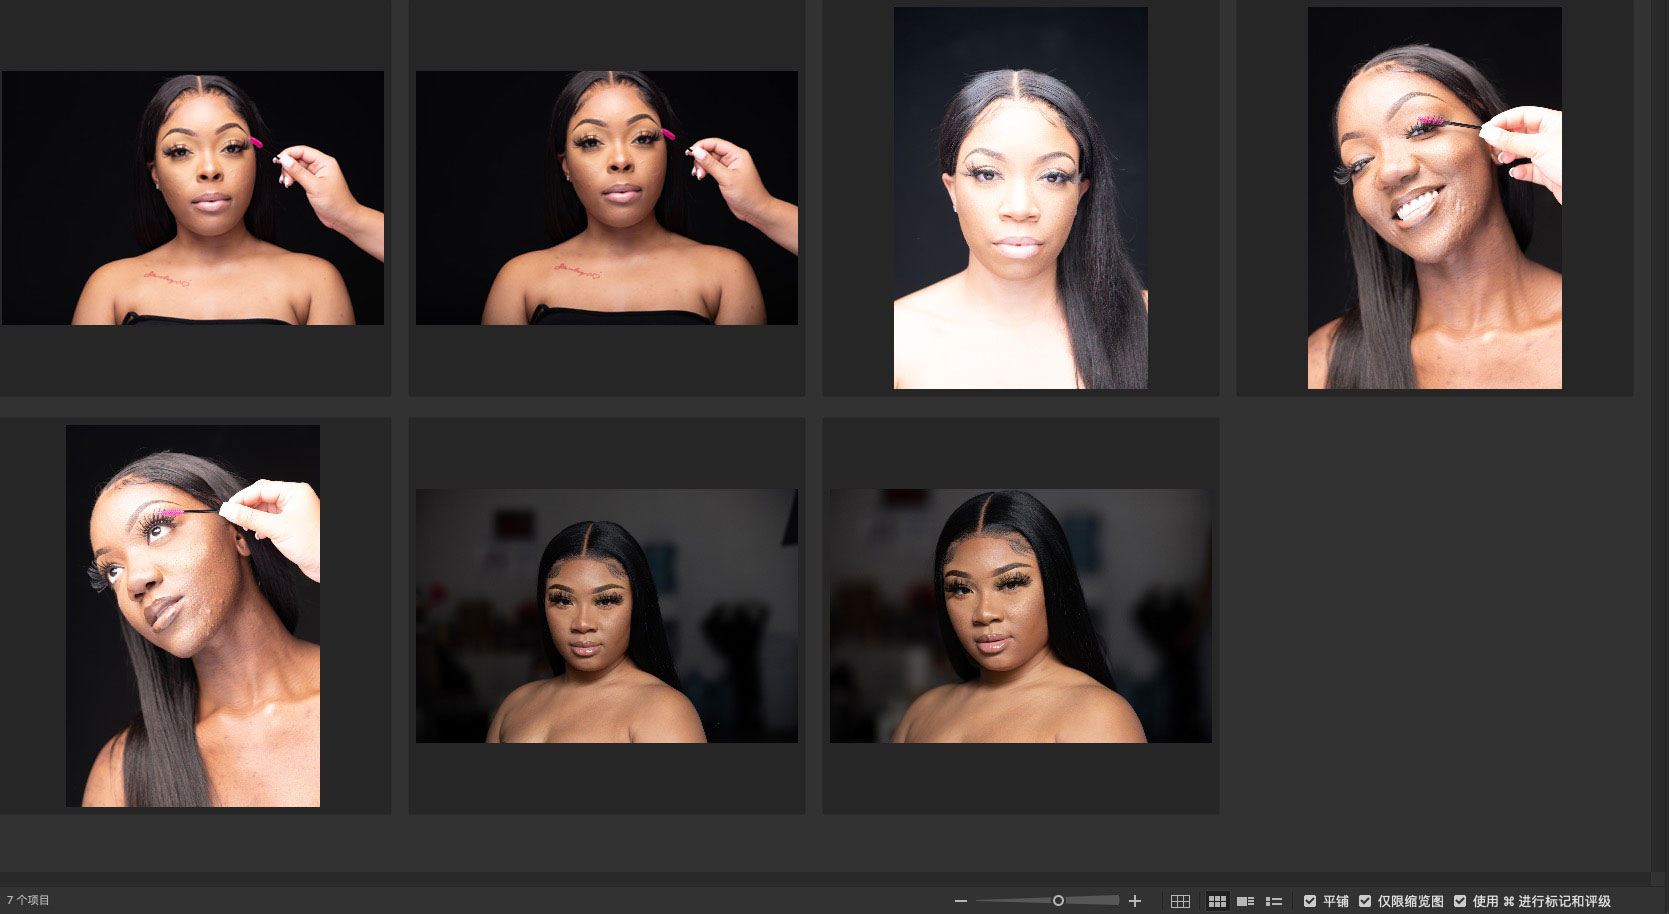Viewport: 1669px width, 914px height.
Task: Click empty grid cell after last thumbnail
Action: (x=1434, y=616)
